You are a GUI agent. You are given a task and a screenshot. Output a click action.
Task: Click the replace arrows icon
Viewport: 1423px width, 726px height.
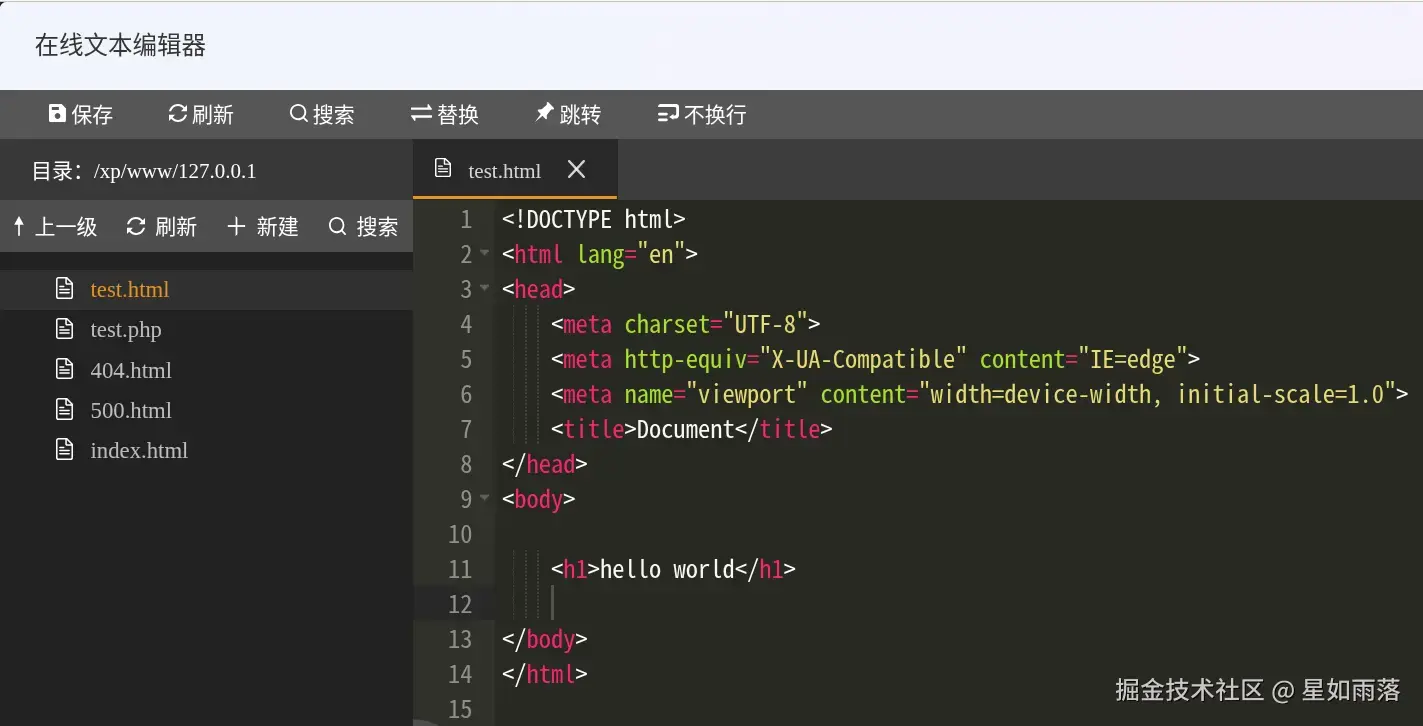point(421,114)
